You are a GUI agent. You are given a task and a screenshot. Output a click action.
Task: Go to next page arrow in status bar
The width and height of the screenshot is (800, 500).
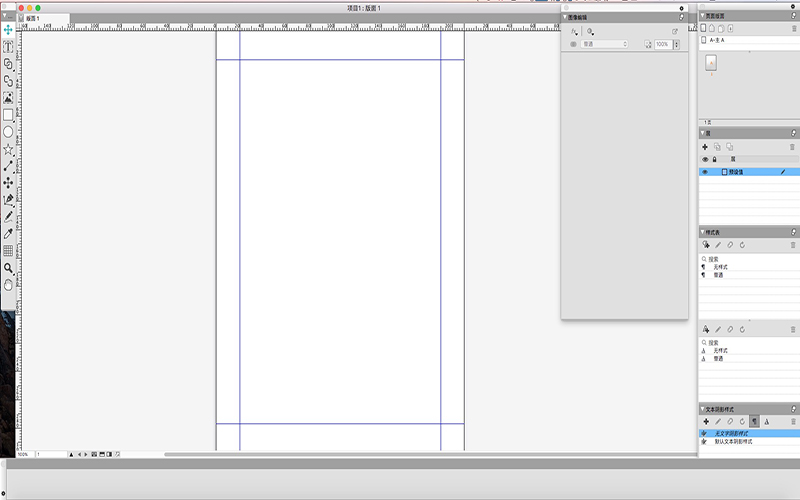[x=86, y=454]
